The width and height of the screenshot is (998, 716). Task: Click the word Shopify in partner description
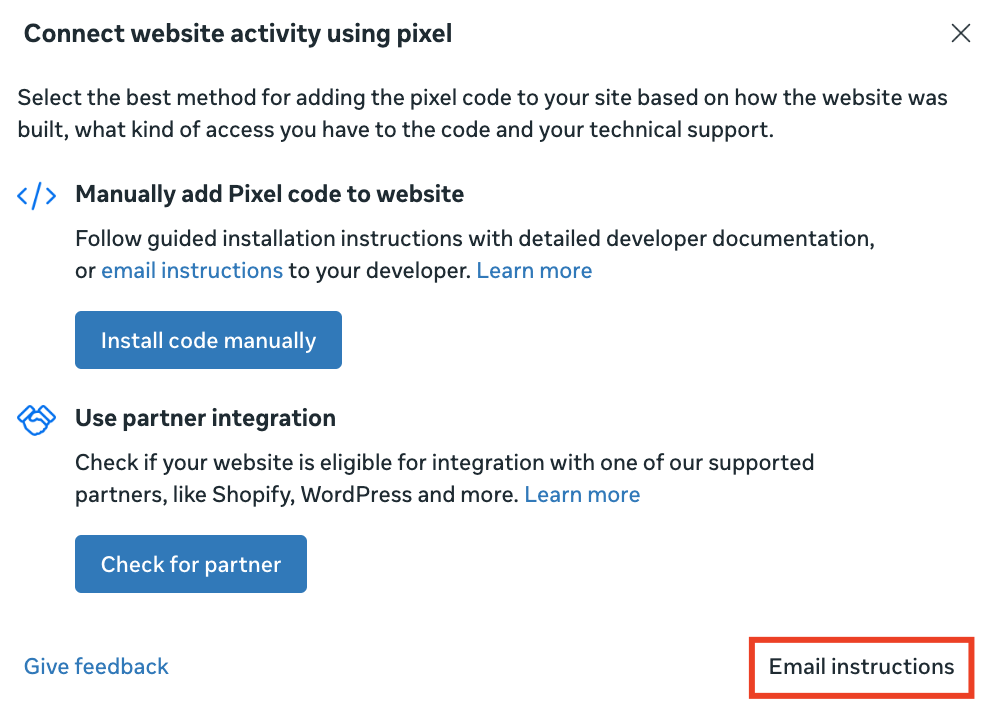(x=250, y=495)
